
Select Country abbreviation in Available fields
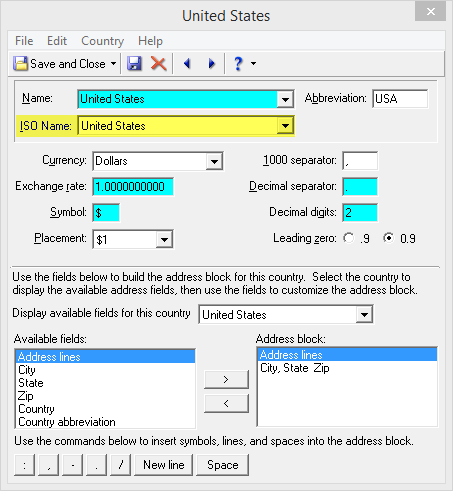tap(105, 422)
